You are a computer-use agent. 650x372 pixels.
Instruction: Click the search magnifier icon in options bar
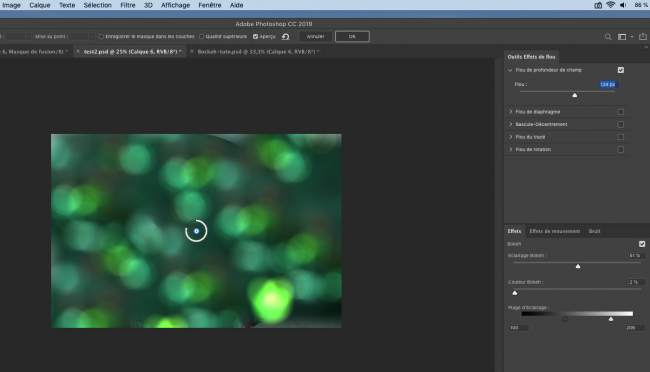[608, 37]
